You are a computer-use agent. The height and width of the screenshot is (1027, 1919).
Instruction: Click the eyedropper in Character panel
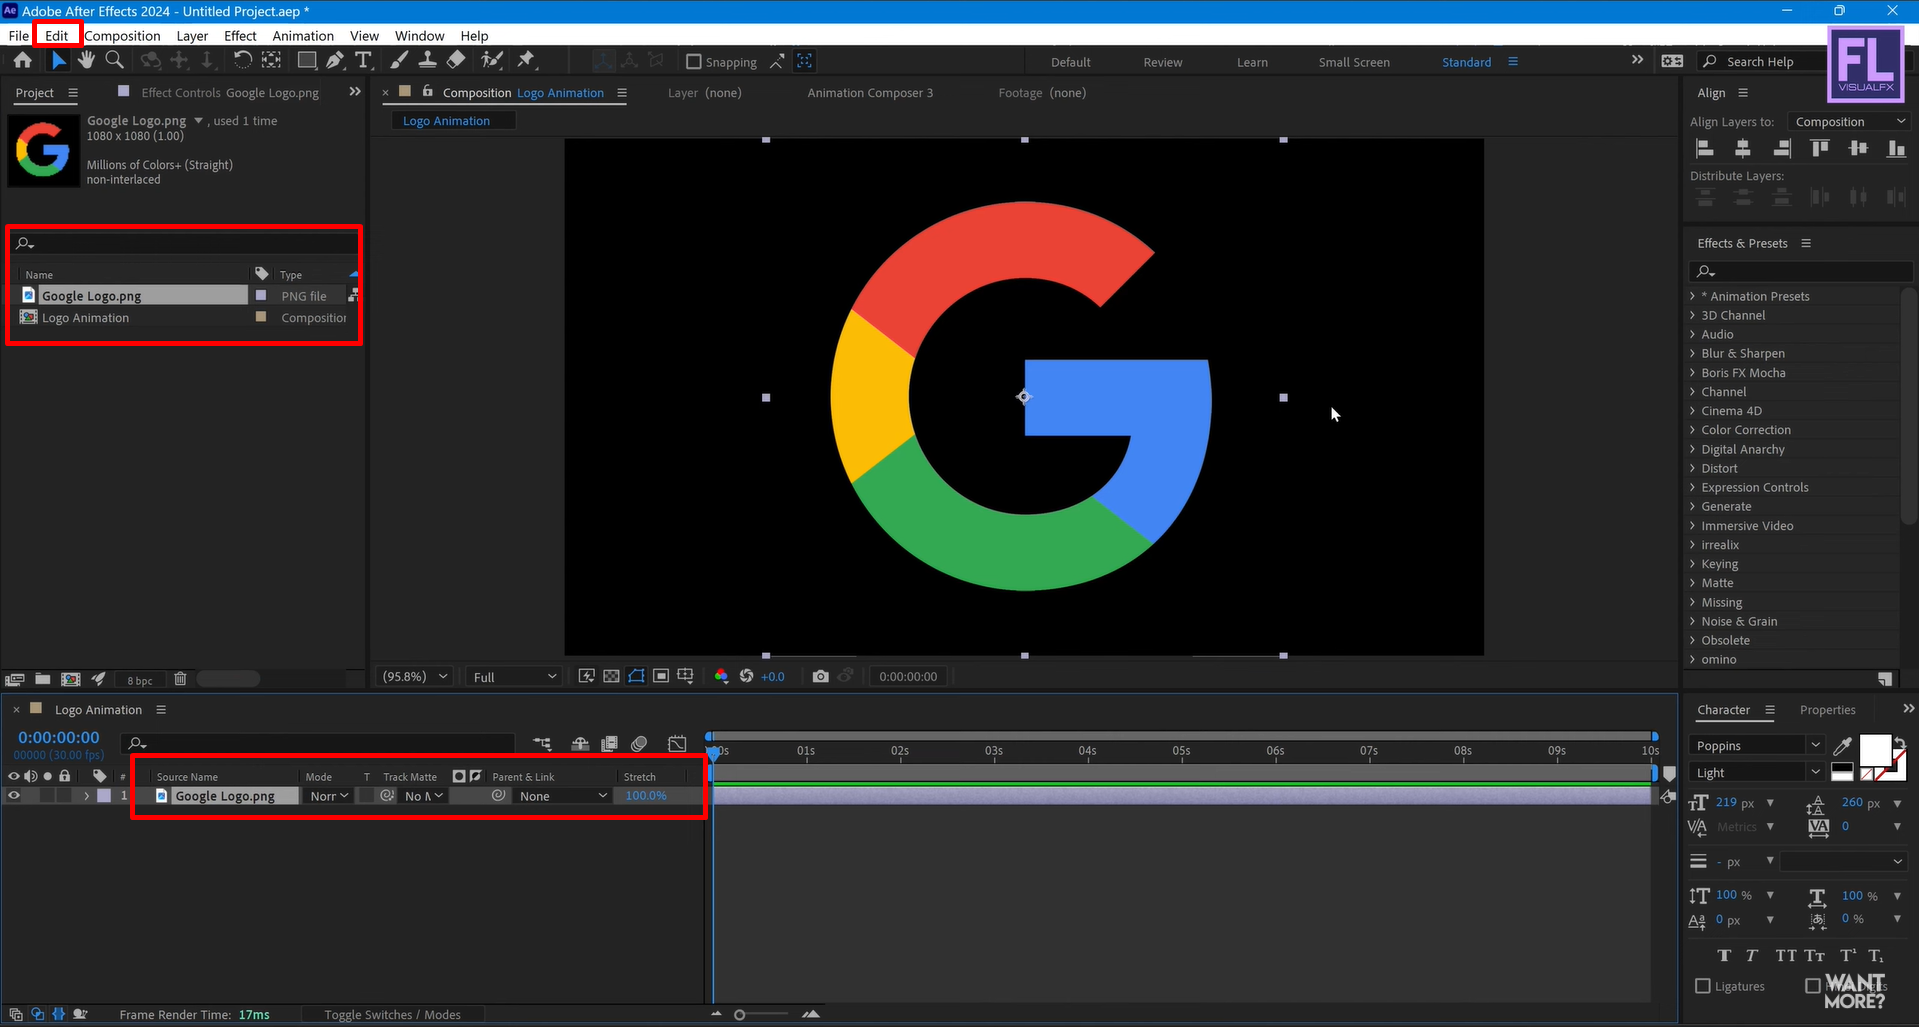(x=1842, y=745)
